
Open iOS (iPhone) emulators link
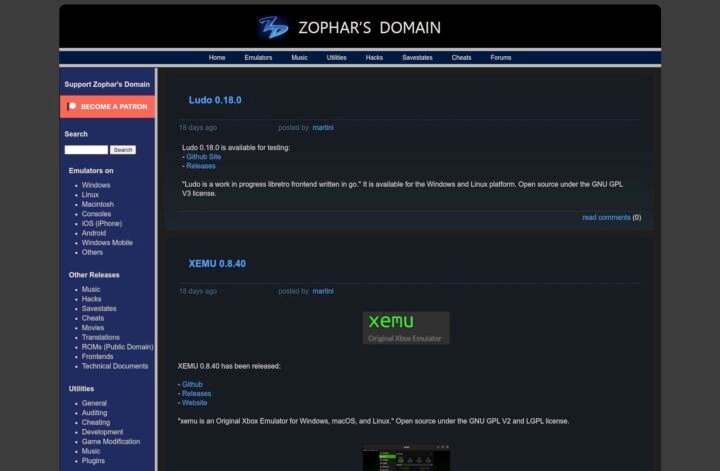(102, 224)
